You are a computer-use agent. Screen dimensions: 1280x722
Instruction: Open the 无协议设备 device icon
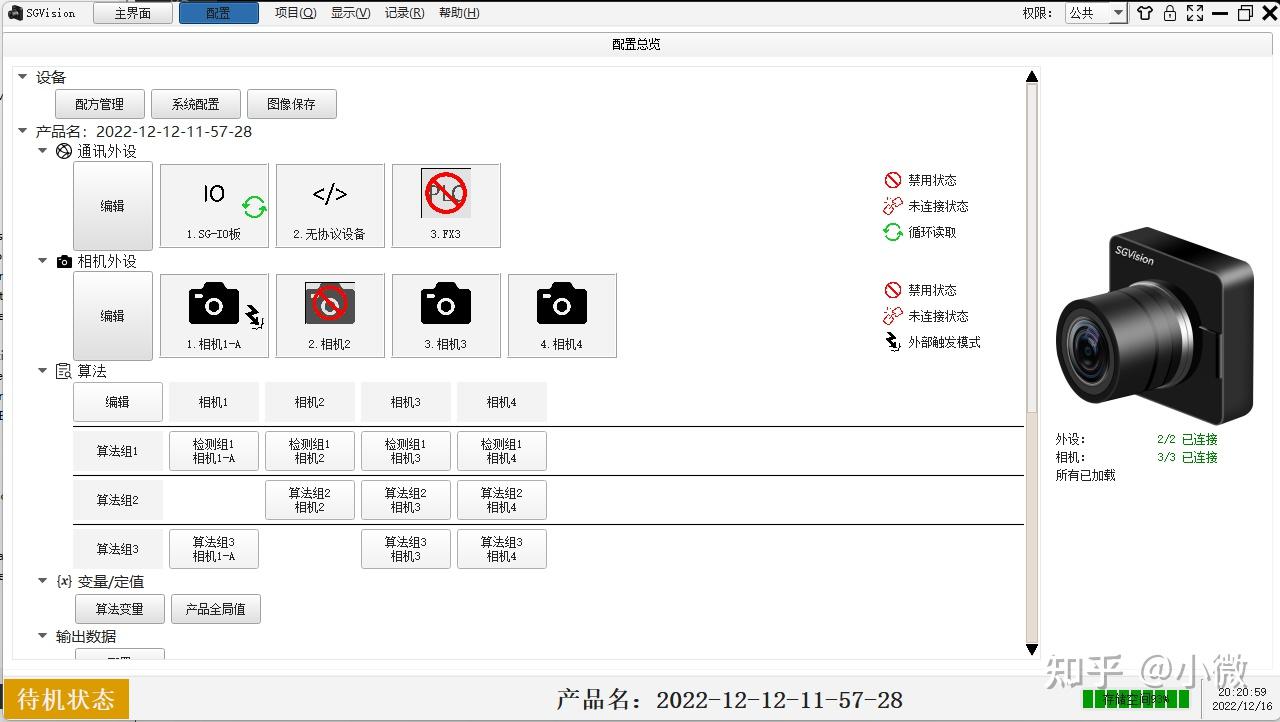pos(329,205)
